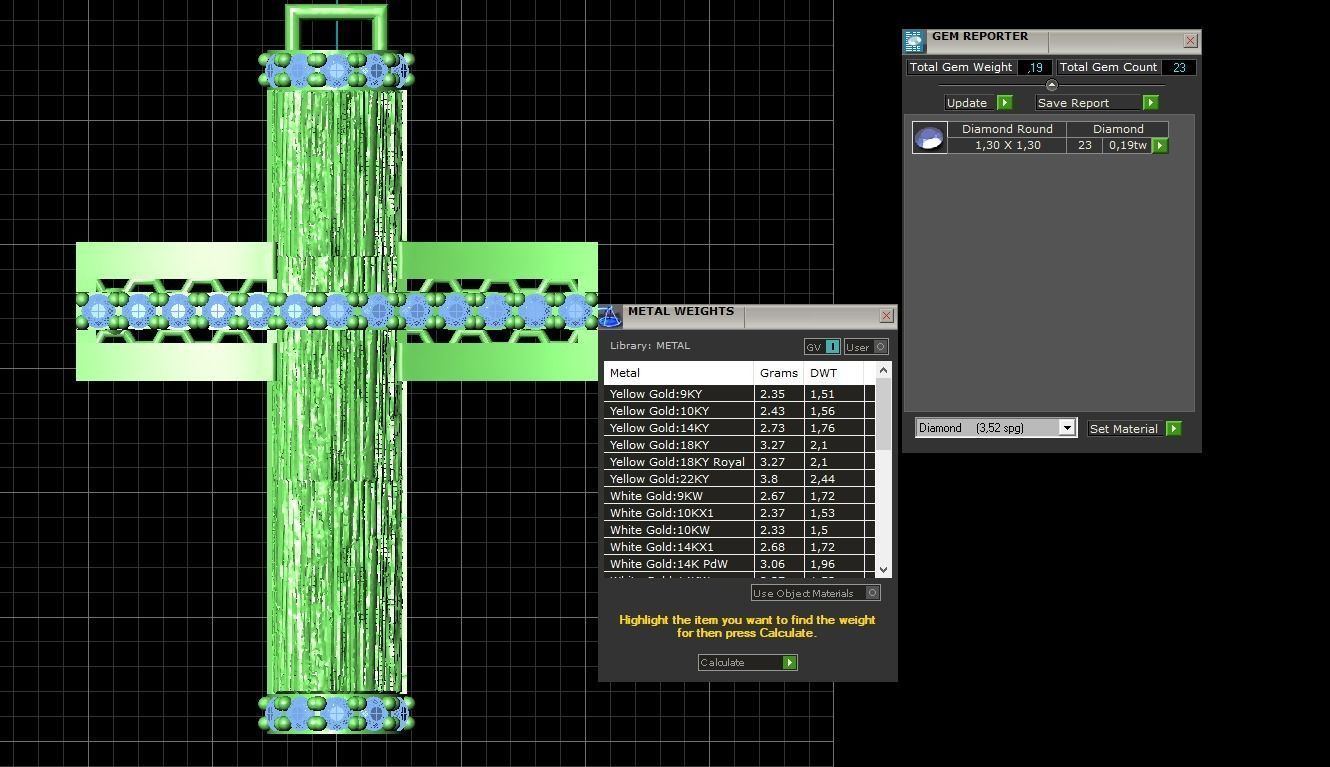Click the 2,44 DWT value for 22KY

coord(834,479)
